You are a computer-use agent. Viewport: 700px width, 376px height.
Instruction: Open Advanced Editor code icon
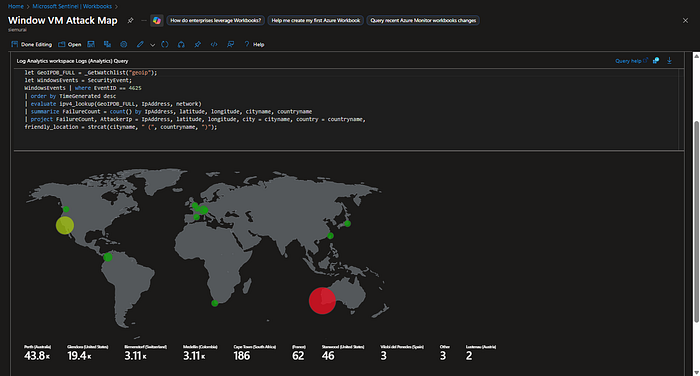214,44
